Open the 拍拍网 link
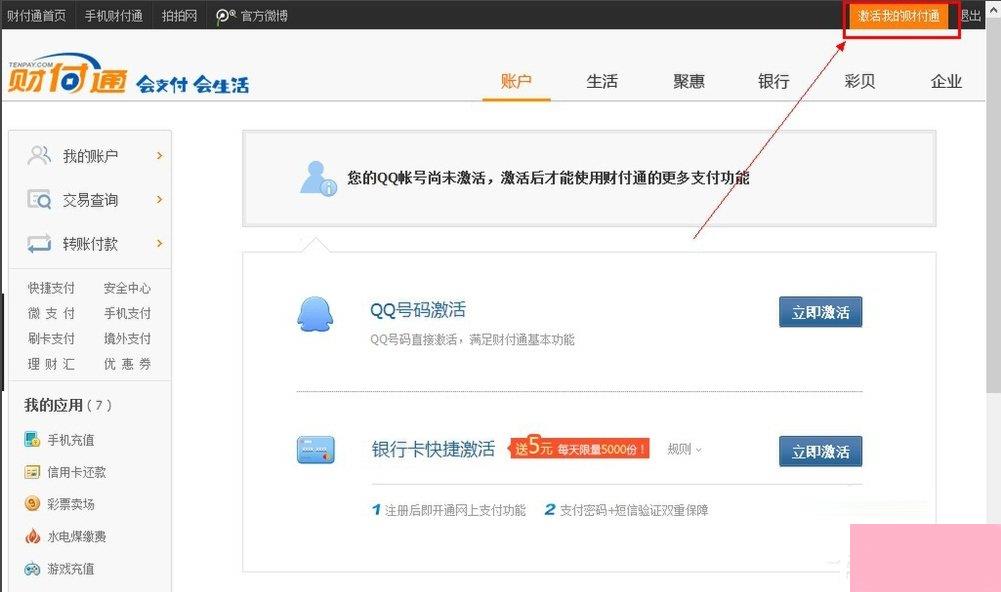The width and height of the screenshot is (1001, 592). [x=179, y=15]
